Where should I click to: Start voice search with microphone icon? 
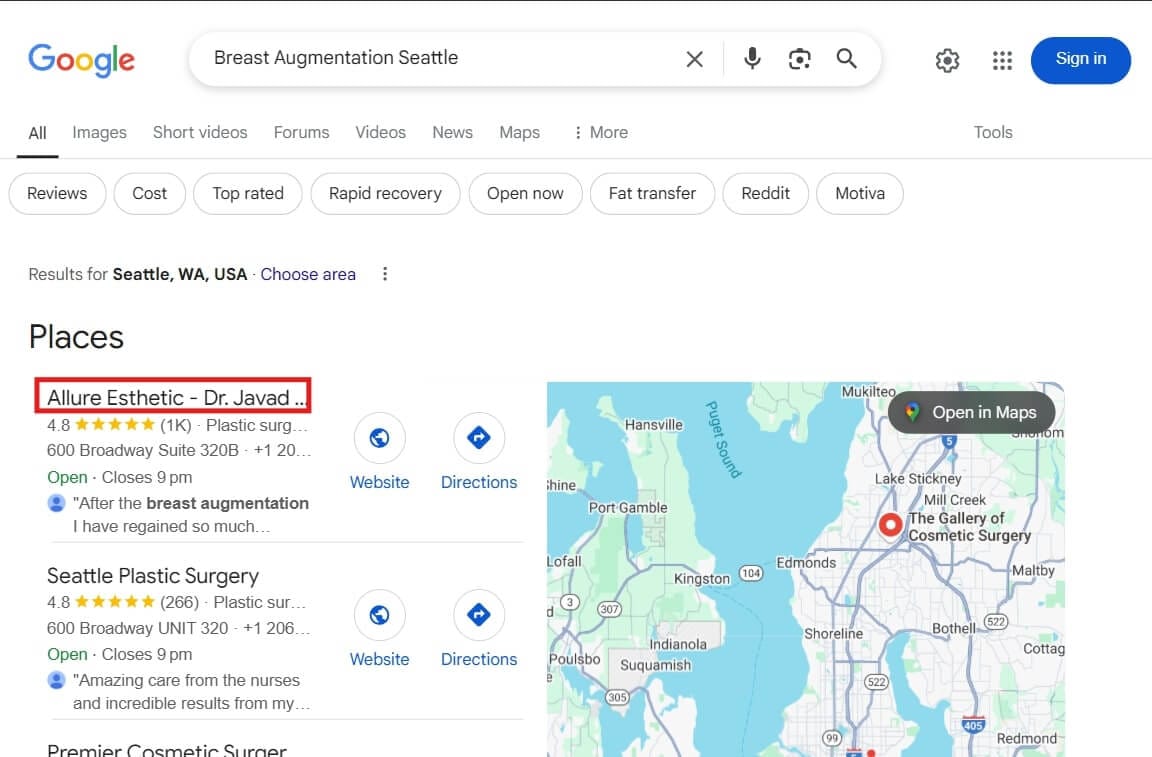pyautogui.click(x=752, y=59)
